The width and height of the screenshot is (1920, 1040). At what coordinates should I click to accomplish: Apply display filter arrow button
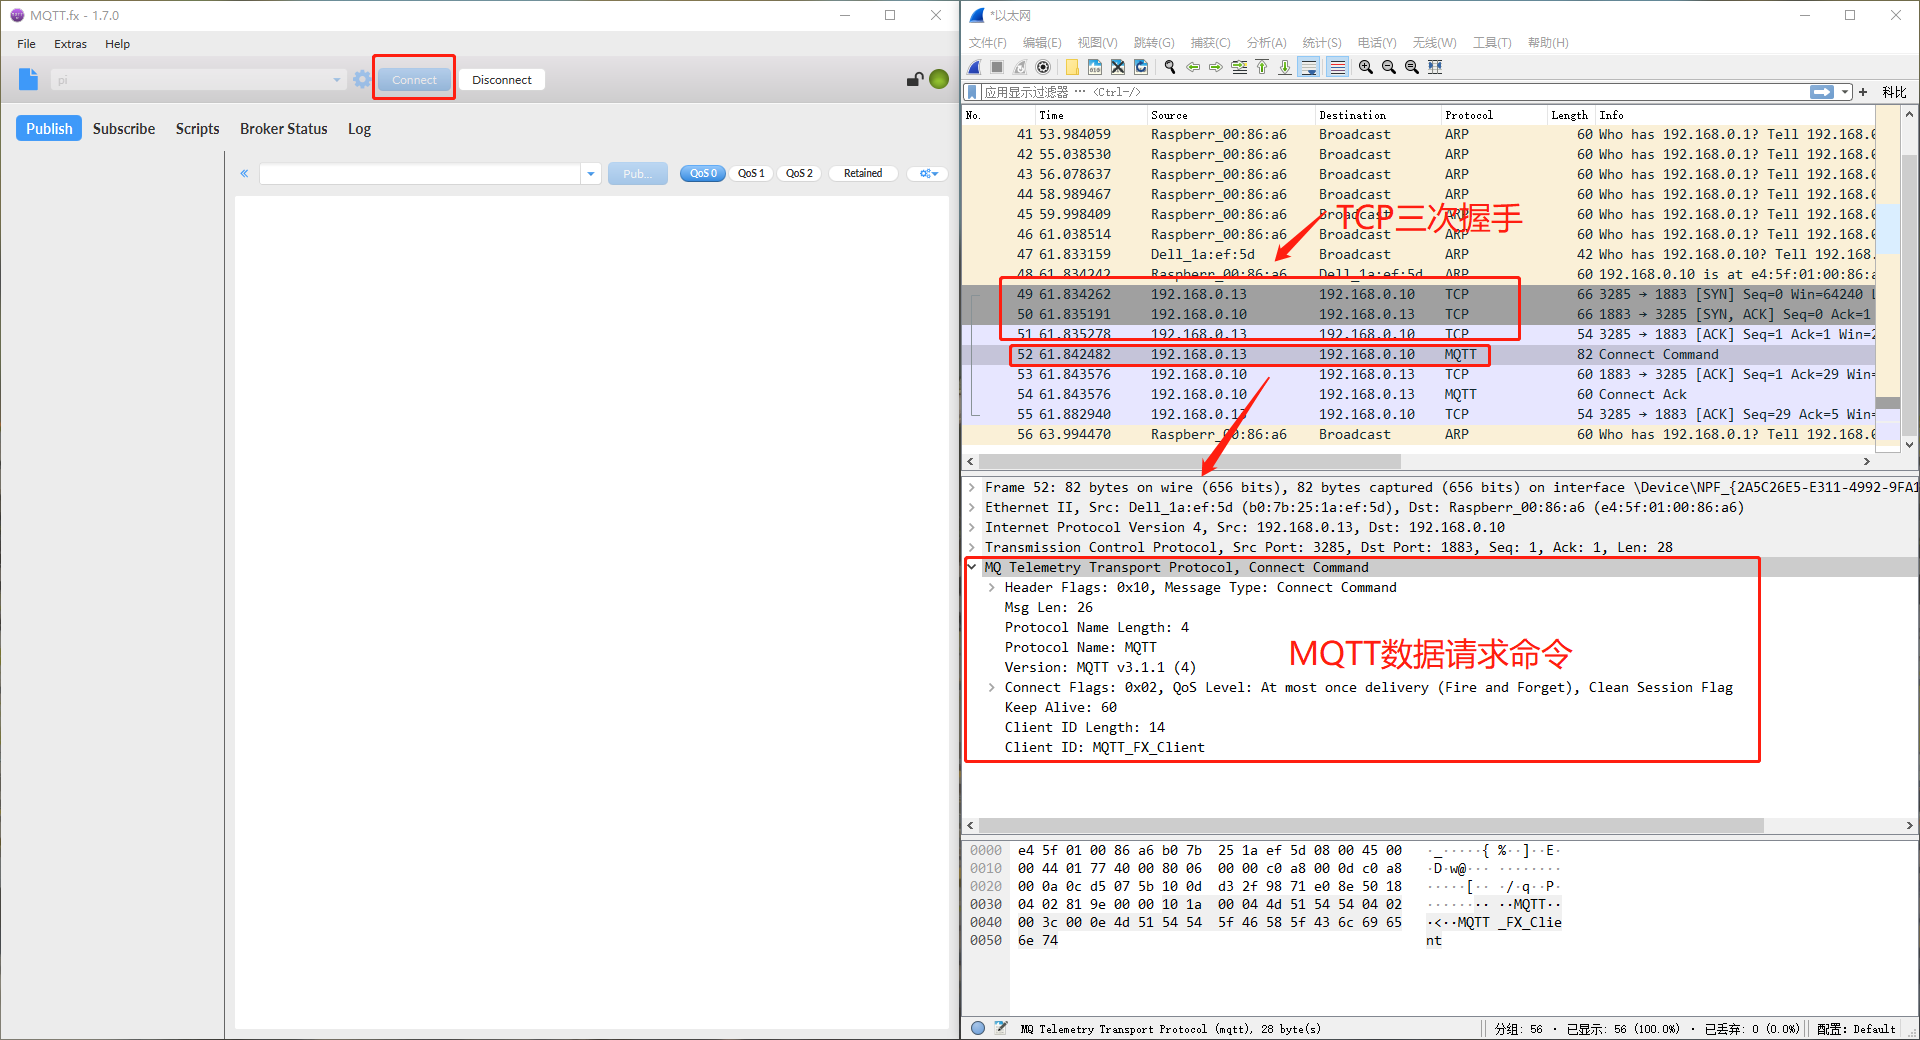[1822, 92]
